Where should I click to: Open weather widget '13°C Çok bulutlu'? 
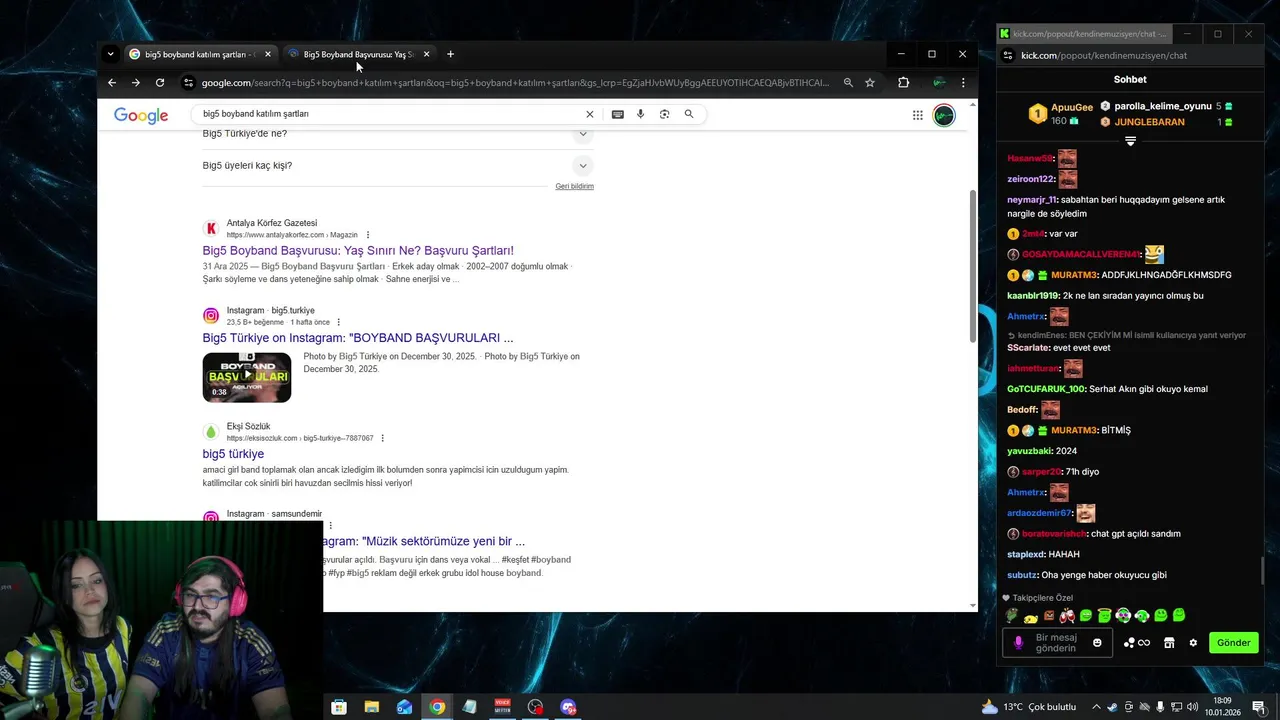coord(1028,707)
